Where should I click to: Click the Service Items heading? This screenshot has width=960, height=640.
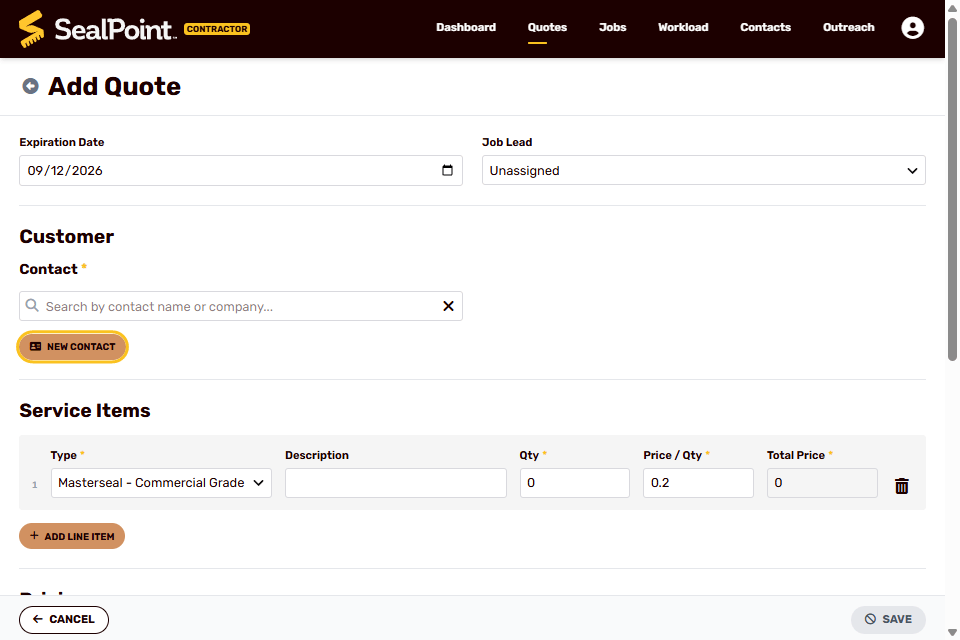coord(84,410)
